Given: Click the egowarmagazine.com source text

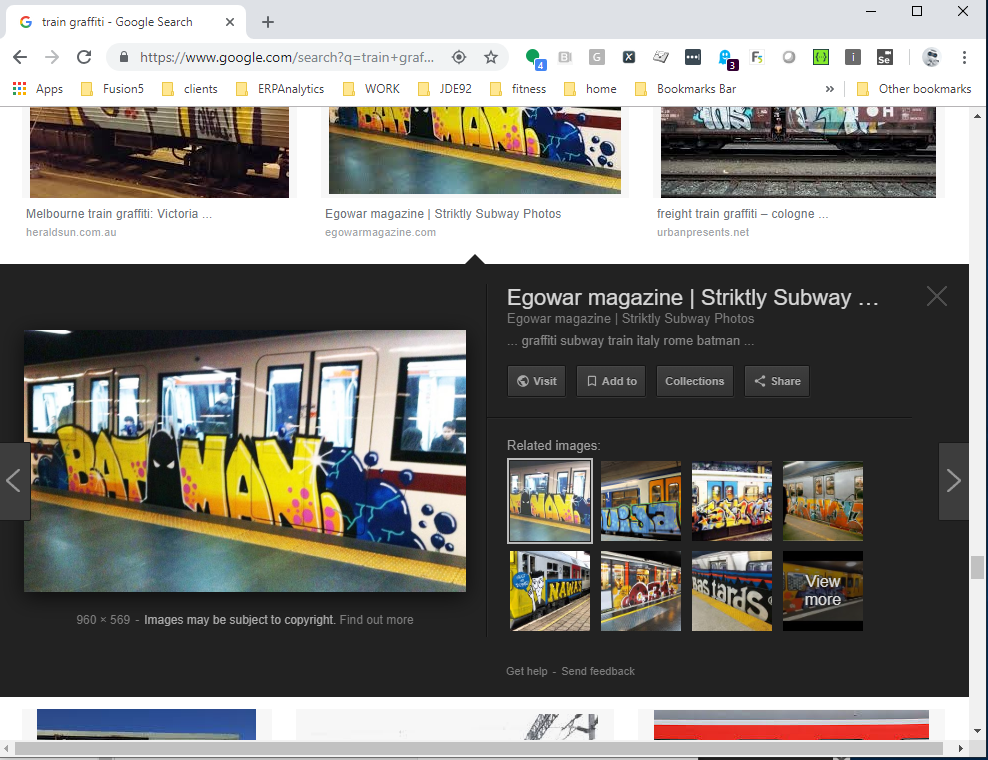Looking at the screenshot, I should point(381,232).
